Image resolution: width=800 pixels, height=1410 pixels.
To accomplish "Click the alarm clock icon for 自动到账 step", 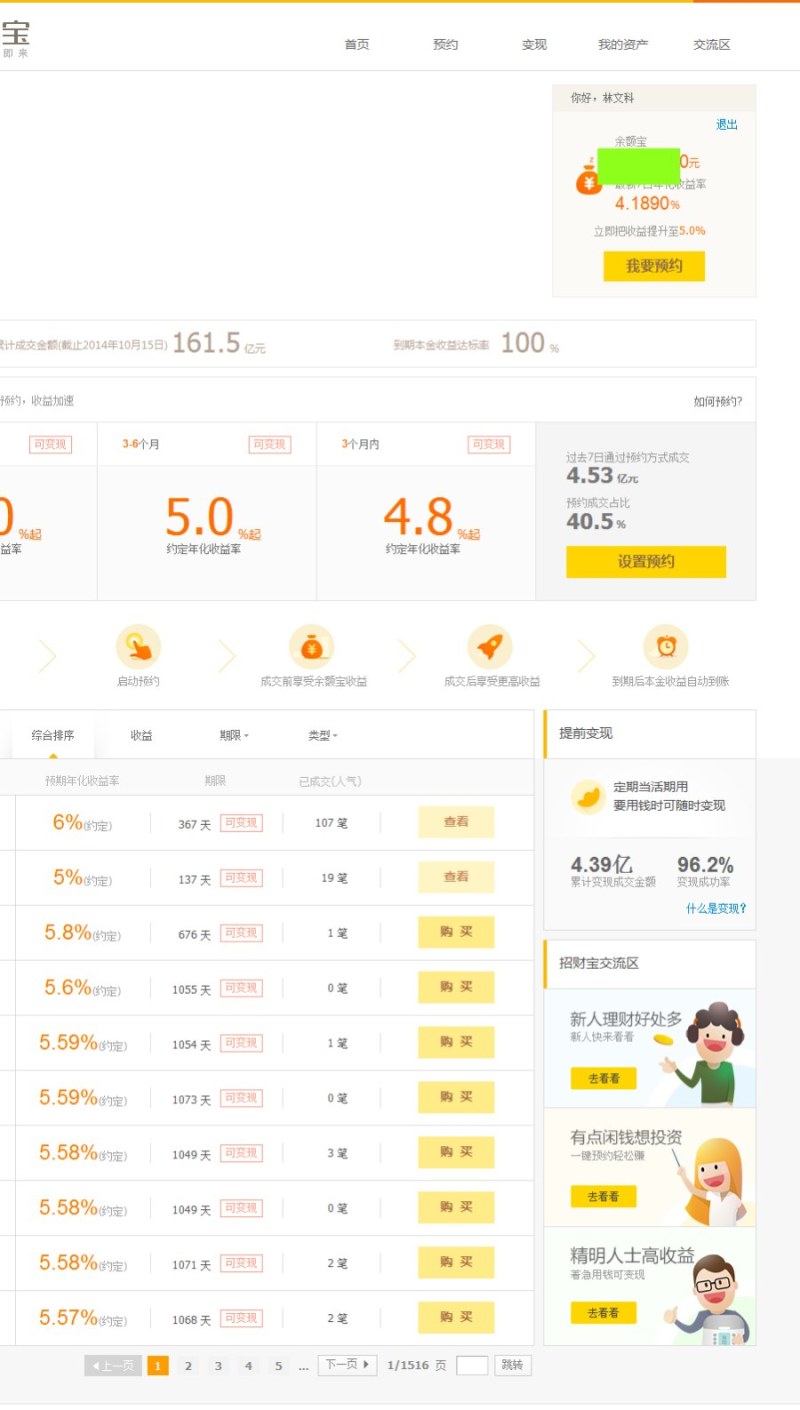I will click(x=666, y=648).
